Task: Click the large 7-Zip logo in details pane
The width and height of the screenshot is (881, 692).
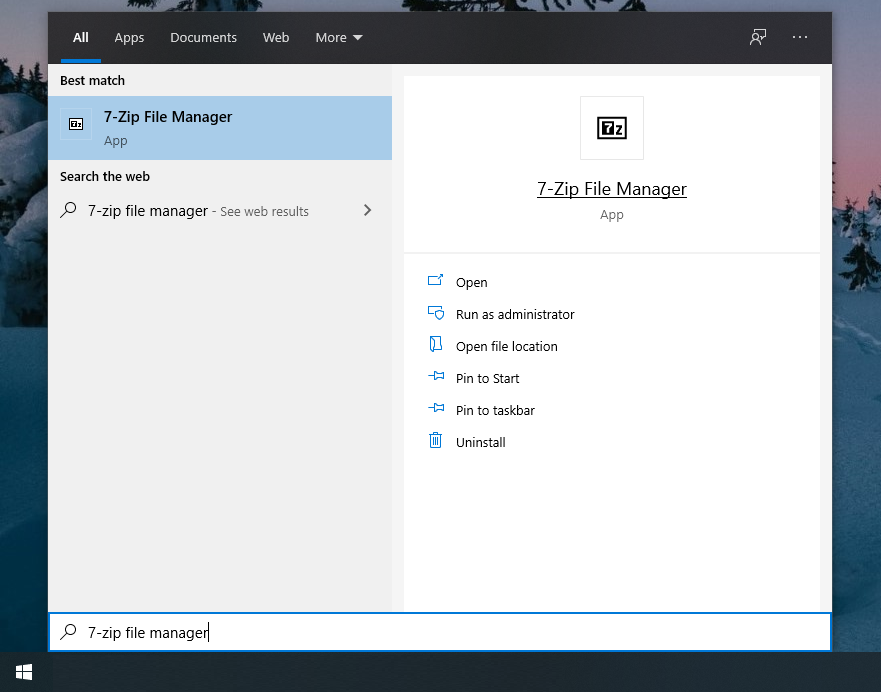Action: pyautogui.click(x=611, y=128)
